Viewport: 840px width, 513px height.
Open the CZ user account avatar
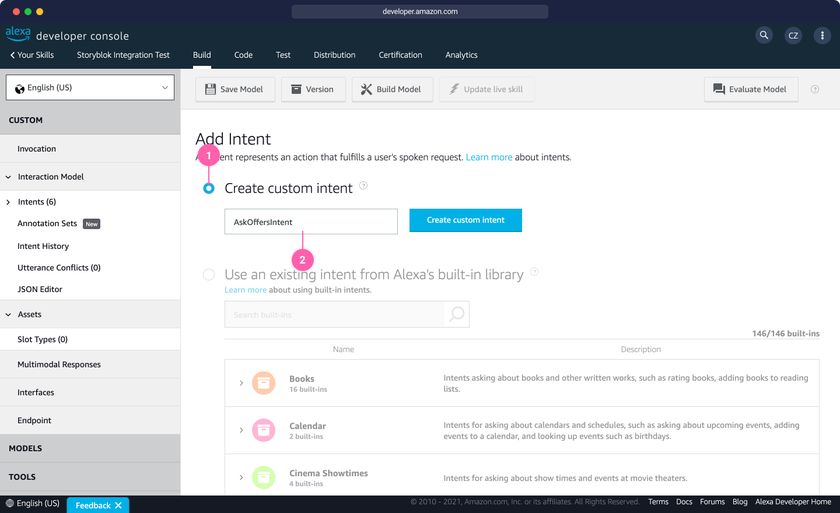[793, 35]
